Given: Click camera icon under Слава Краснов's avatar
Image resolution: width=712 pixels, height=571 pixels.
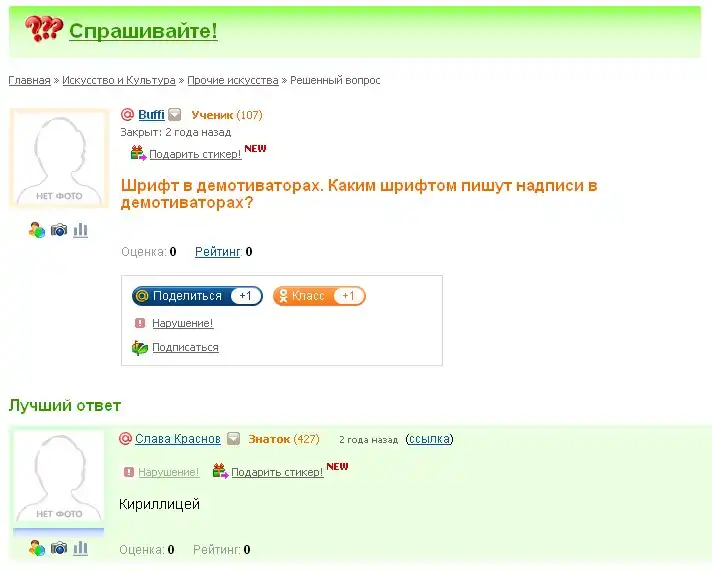Looking at the screenshot, I should 59,548.
